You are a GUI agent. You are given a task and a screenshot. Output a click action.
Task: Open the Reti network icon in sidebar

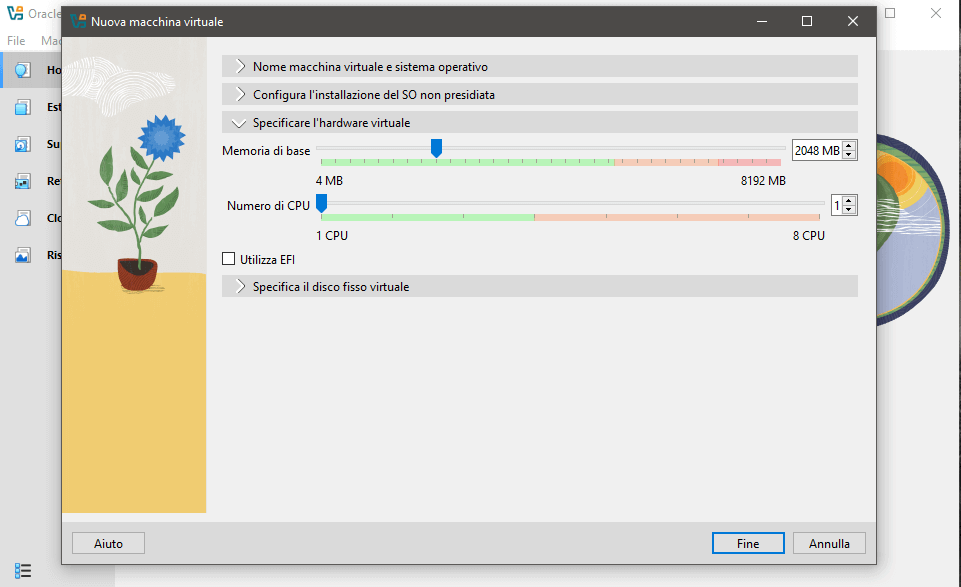pyautogui.click(x=22, y=180)
